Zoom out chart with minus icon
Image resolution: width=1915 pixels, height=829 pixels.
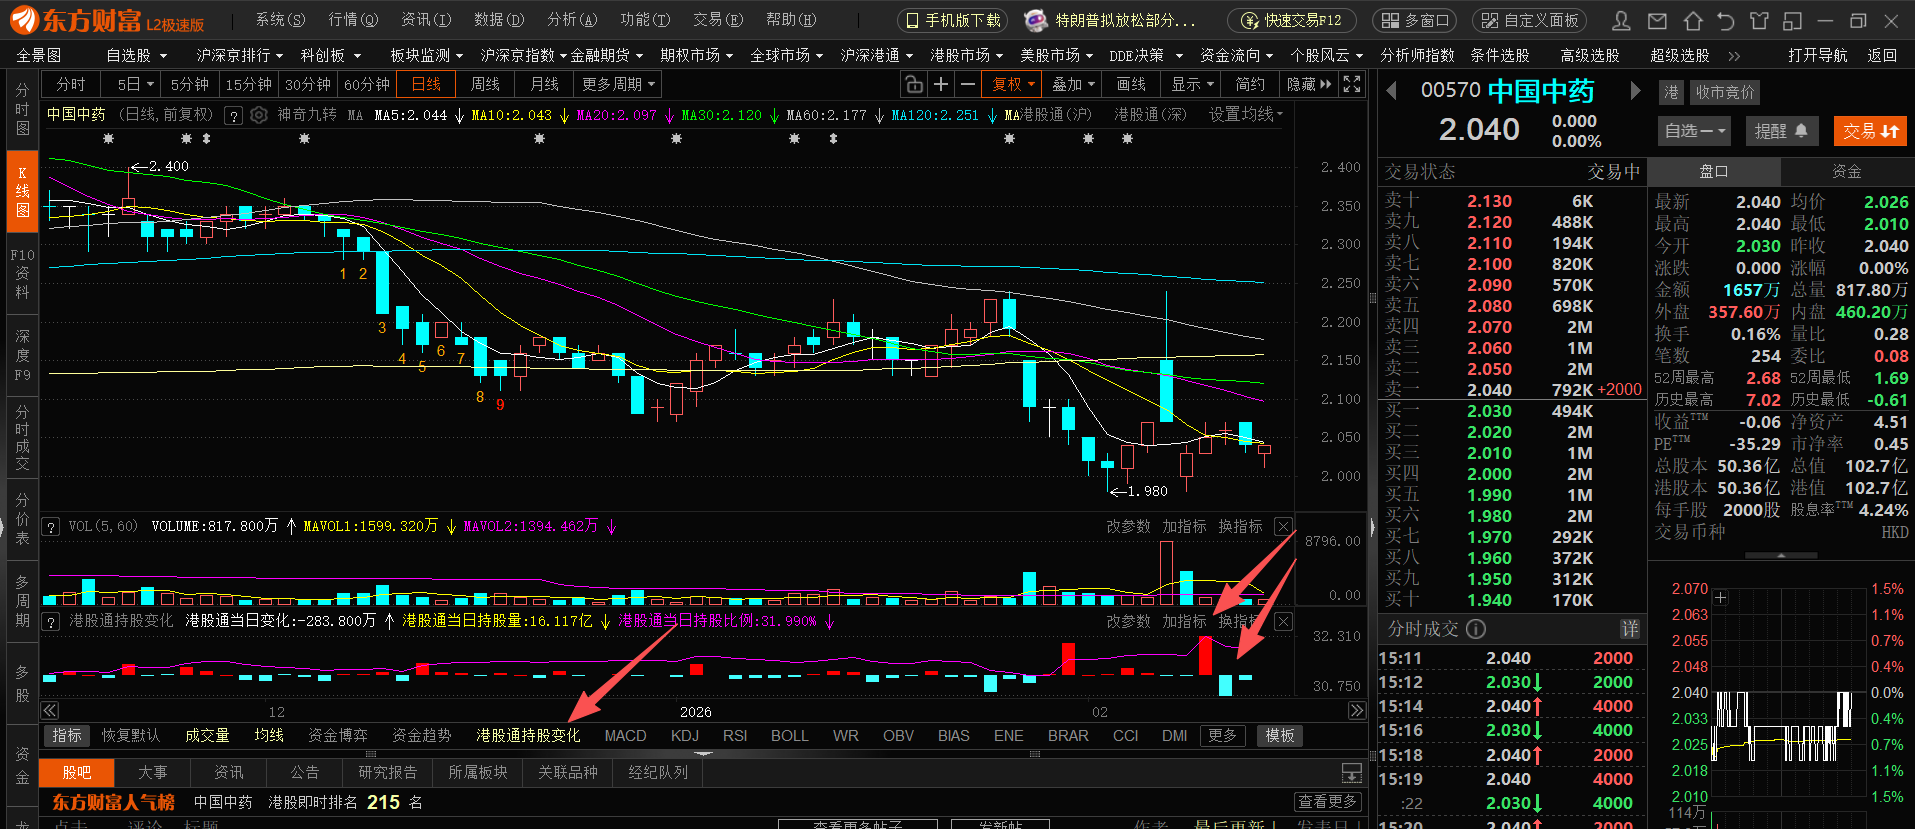[967, 84]
